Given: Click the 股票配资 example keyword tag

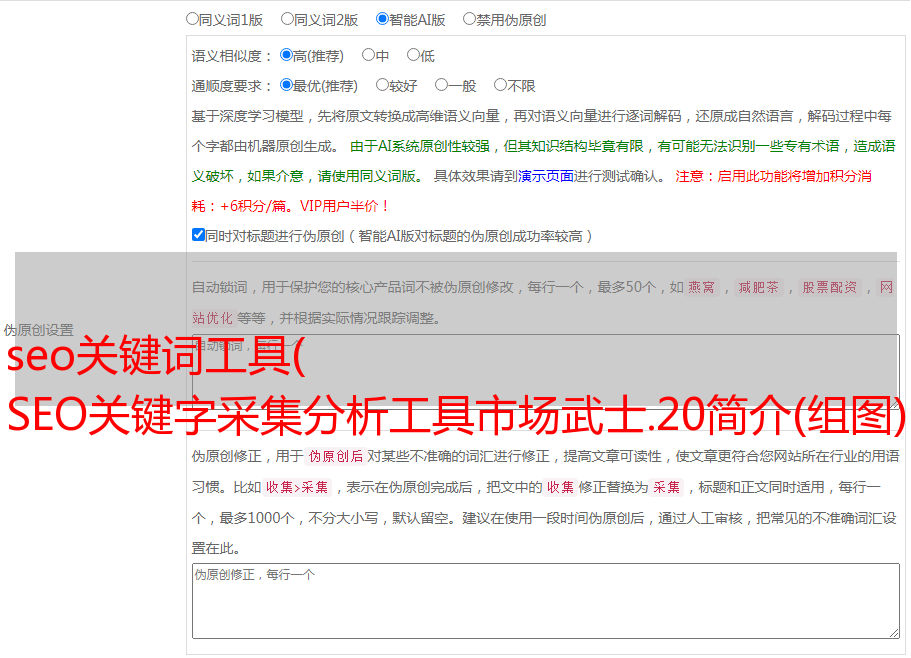Looking at the screenshot, I should (x=830, y=287).
